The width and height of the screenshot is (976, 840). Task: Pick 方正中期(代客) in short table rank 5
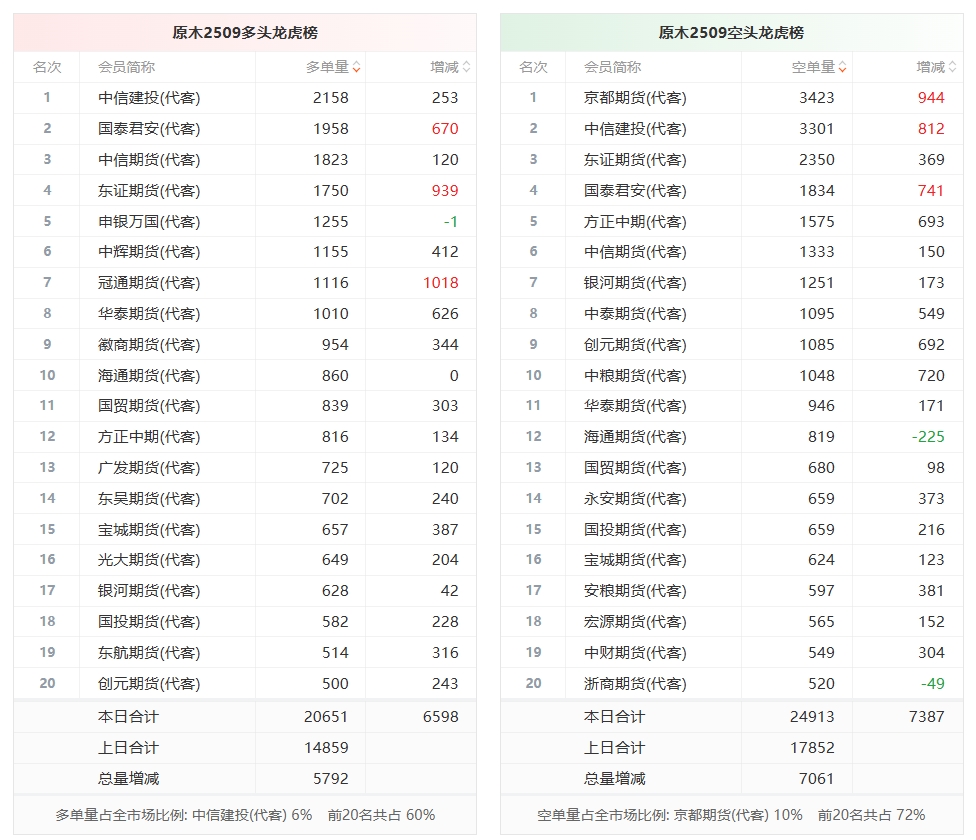635,222
